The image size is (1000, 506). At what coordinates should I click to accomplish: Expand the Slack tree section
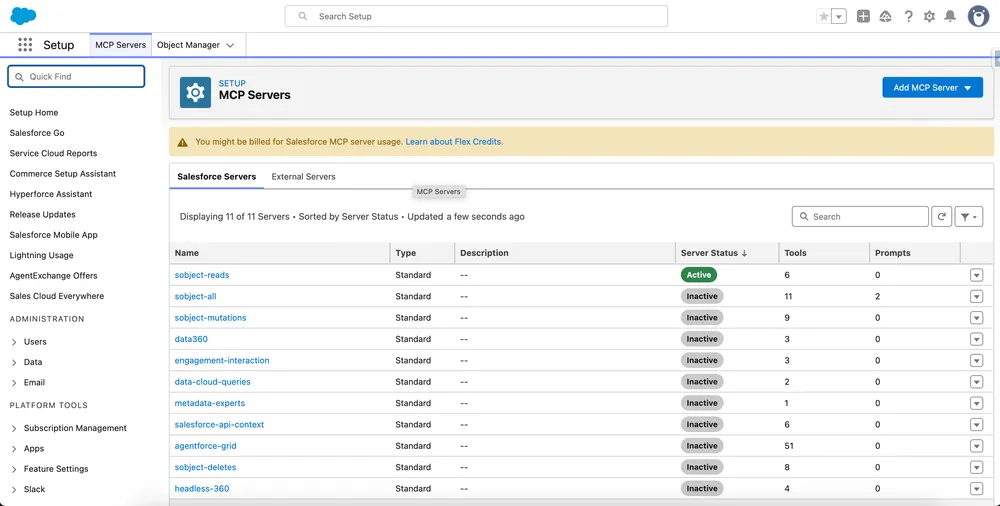click(x=14, y=489)
